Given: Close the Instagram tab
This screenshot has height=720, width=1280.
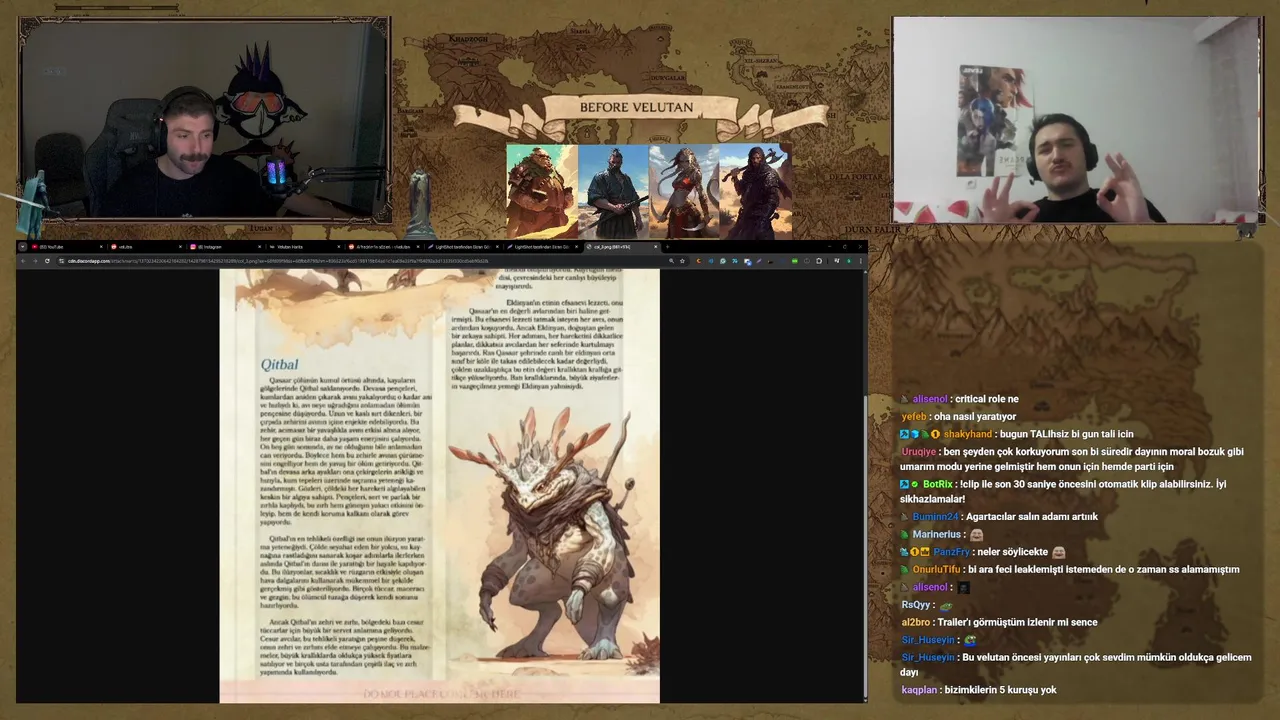Looking at the screenshot, I should pyautogui.click(x=260, y=246).
